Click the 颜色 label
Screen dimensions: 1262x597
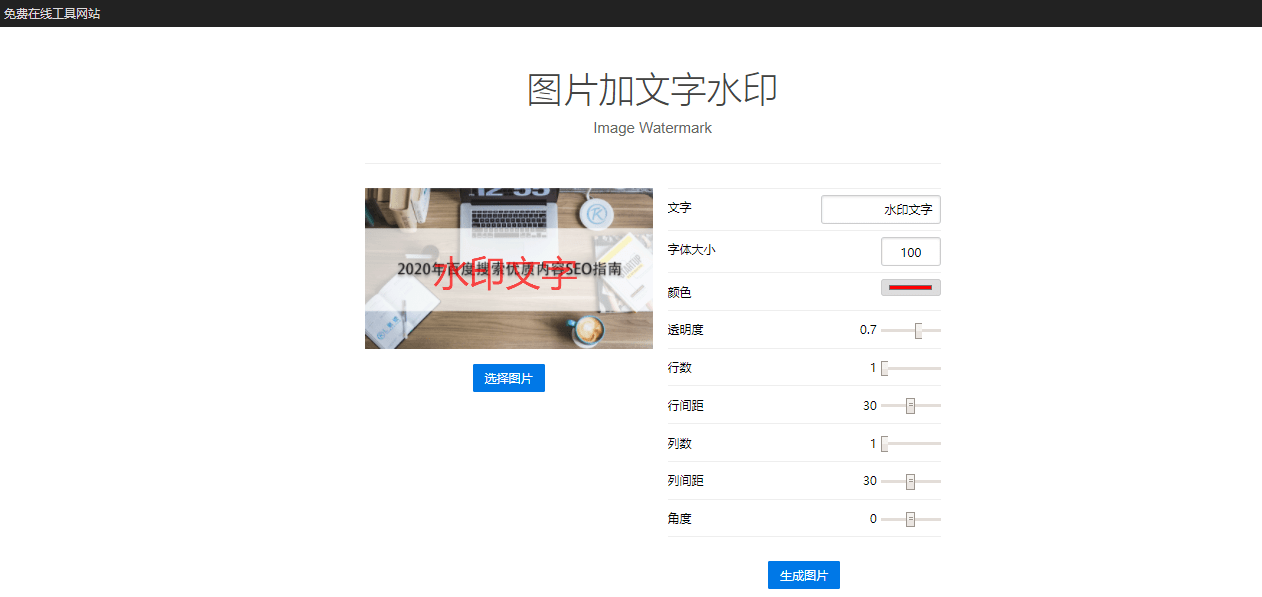(680, 292)
